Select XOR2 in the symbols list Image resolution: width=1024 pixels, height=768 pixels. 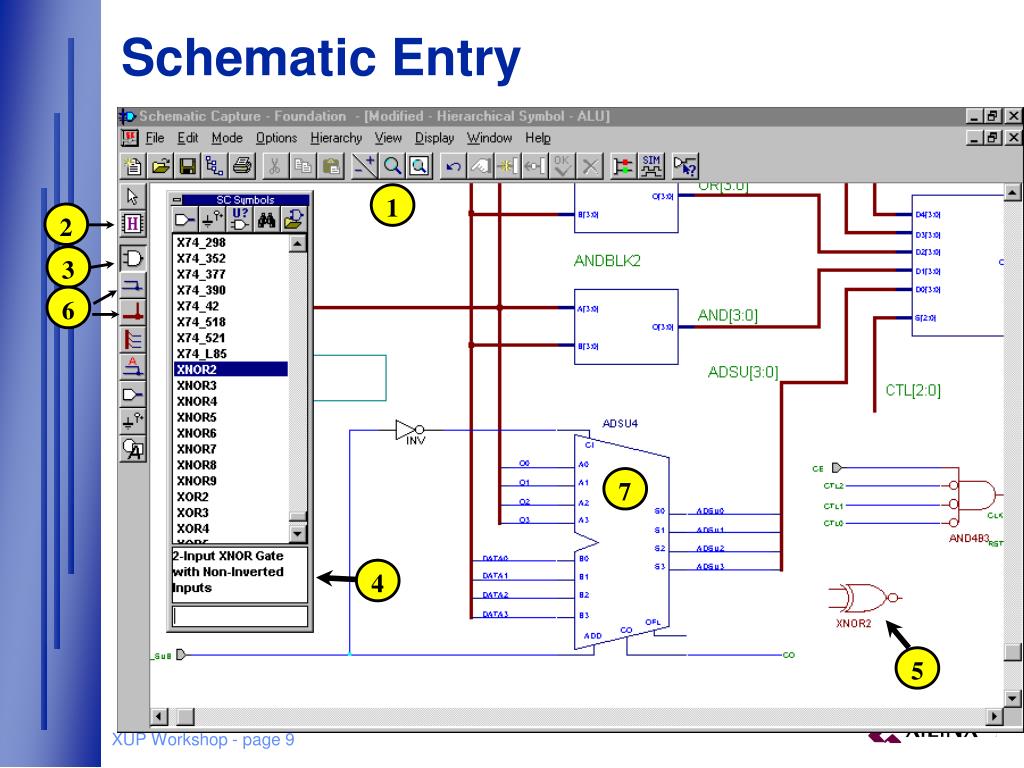point(231,496)
